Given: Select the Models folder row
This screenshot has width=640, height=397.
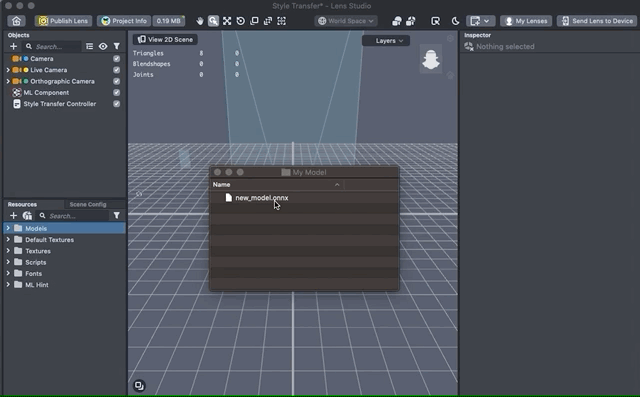Looking at the screenshot, I should pyautogui.click(x=64, y=228).
